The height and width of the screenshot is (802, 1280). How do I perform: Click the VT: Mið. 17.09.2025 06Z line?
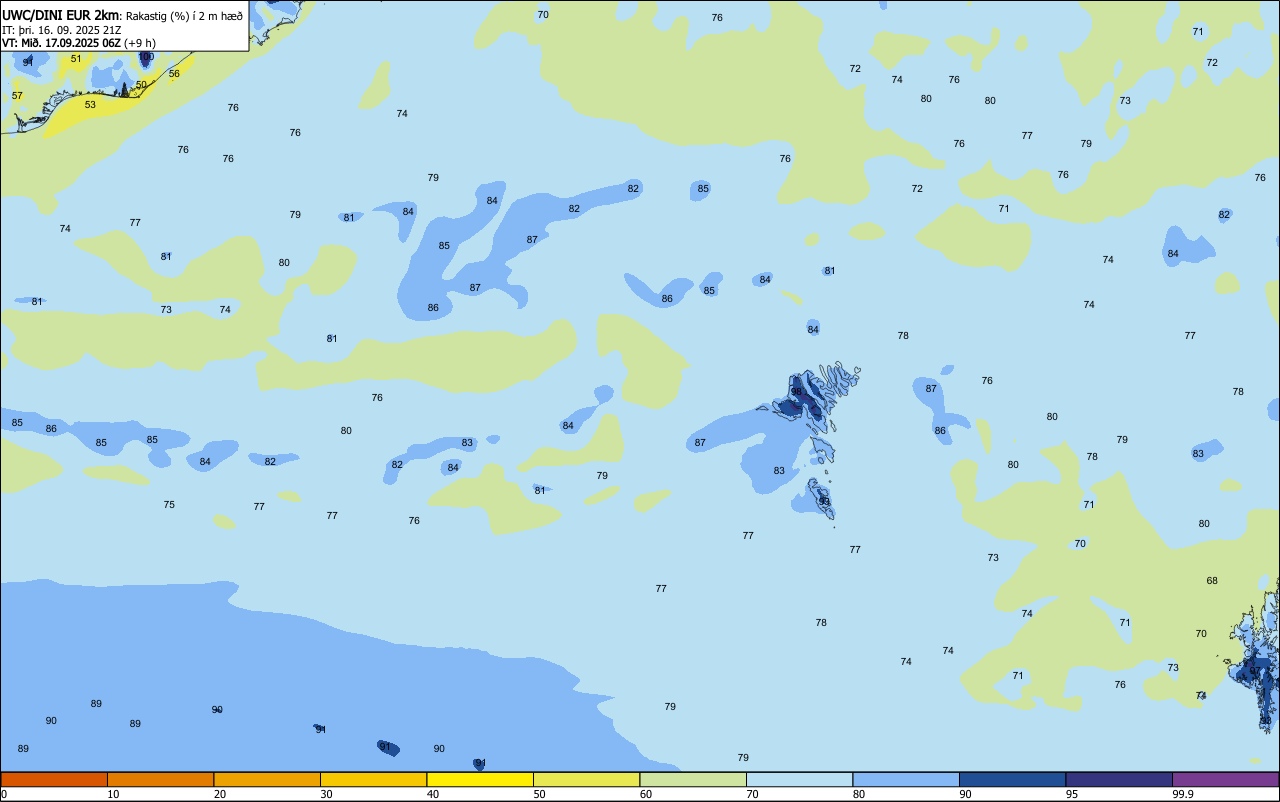click(60, 43)
